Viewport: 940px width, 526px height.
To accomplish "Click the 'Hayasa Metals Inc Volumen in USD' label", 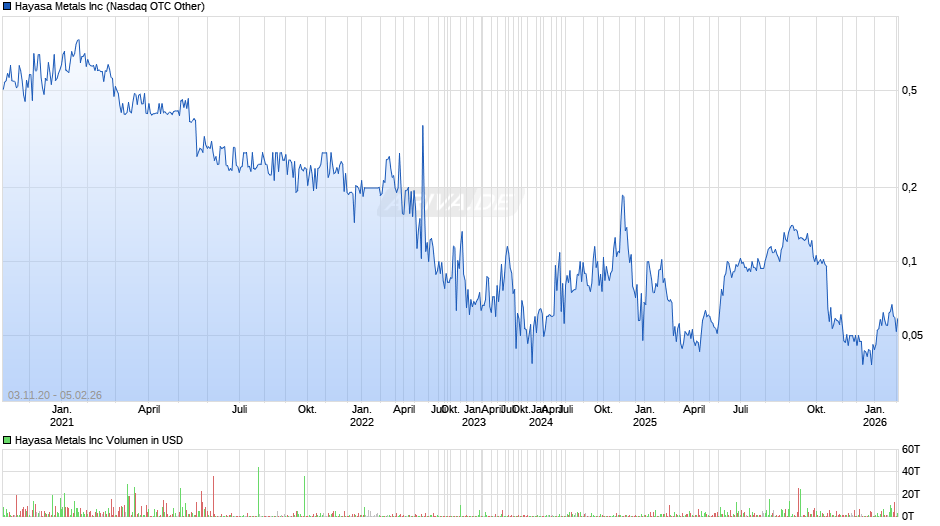I will tap(99, 440).
